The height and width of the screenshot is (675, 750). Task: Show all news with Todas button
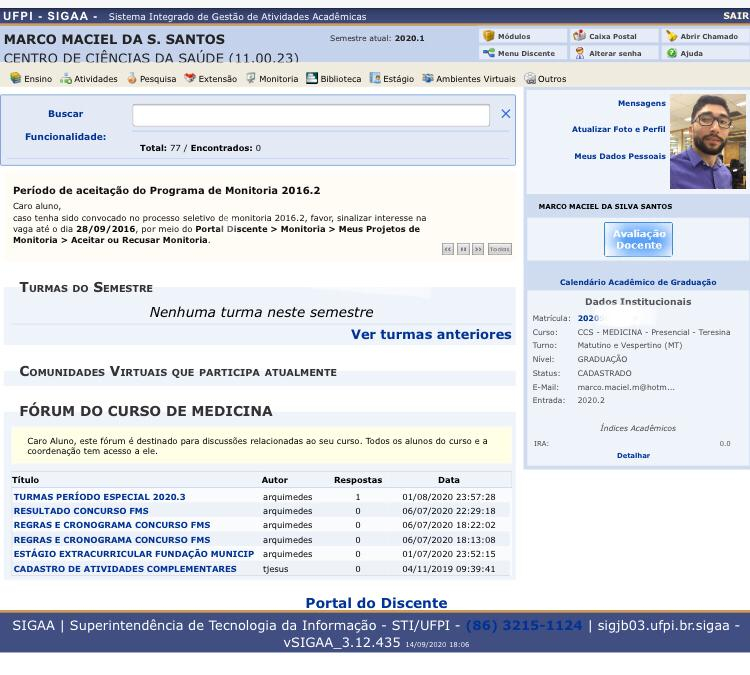click(x=500, y=249)
